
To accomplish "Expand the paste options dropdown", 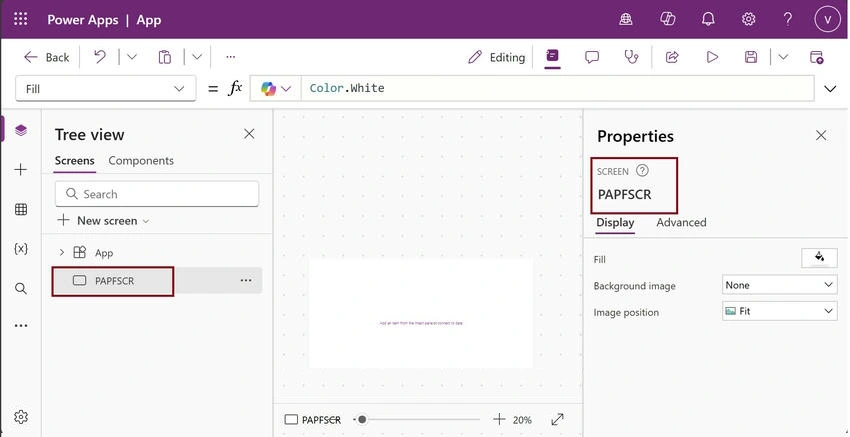I will [197, 56].
